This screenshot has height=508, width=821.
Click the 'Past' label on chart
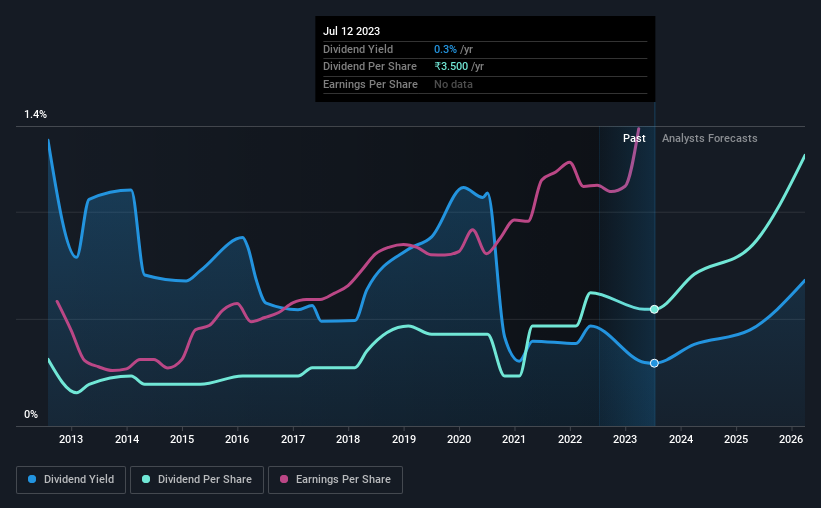pyautogui.click(x=634, y=138)
